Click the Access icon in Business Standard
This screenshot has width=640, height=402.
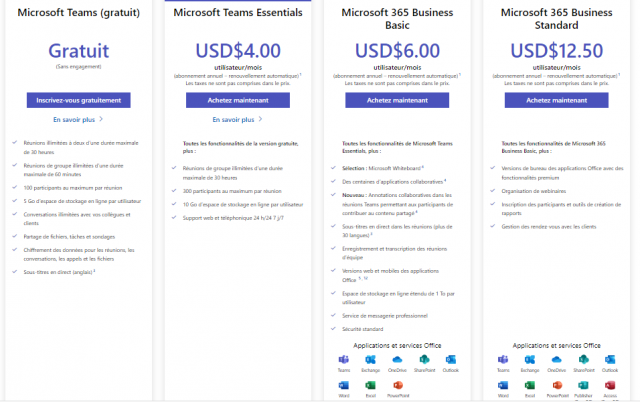[610, 385]
